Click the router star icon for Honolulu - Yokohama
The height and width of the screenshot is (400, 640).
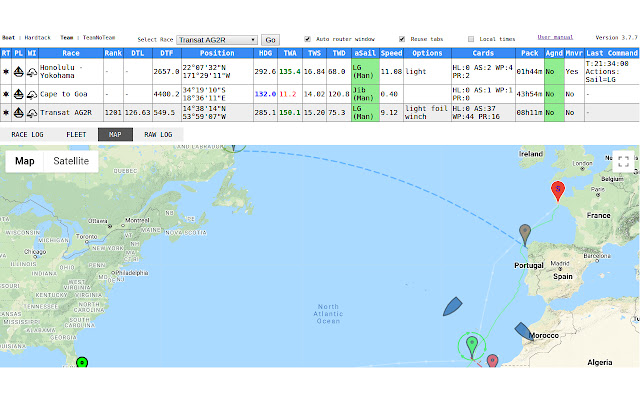(6, 71)
